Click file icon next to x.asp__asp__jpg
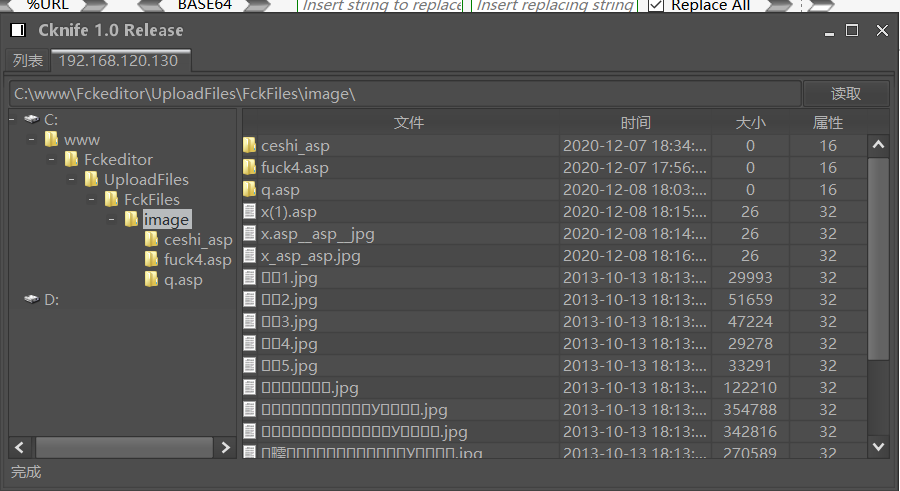The height and width of the screenshot is (491, 900). 250,233
